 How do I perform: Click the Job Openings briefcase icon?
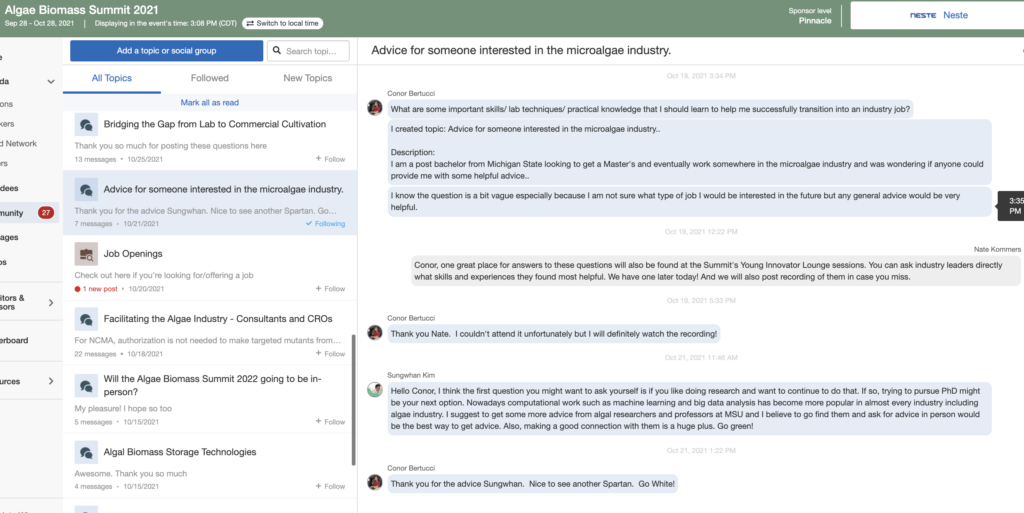point(86,254)
